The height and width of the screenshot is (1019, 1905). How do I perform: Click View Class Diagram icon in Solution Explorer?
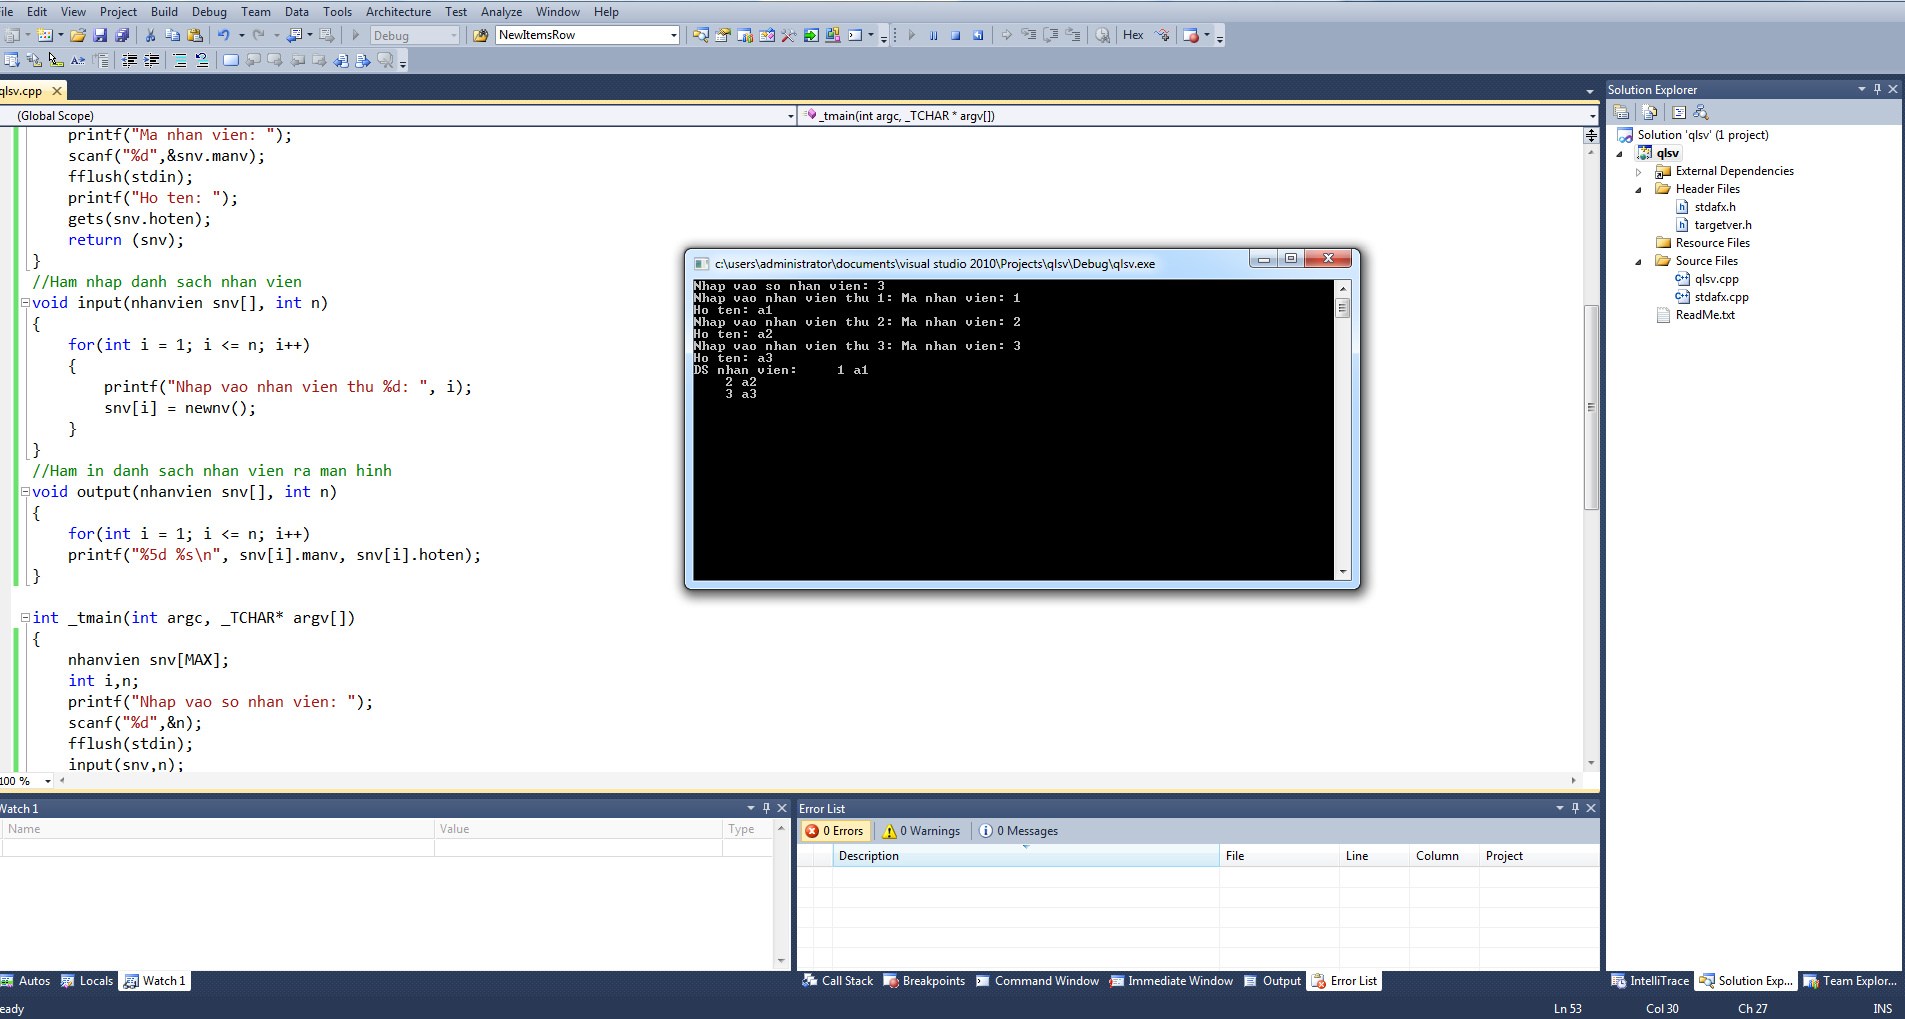pyautogui.click(x=1701, y=112)
